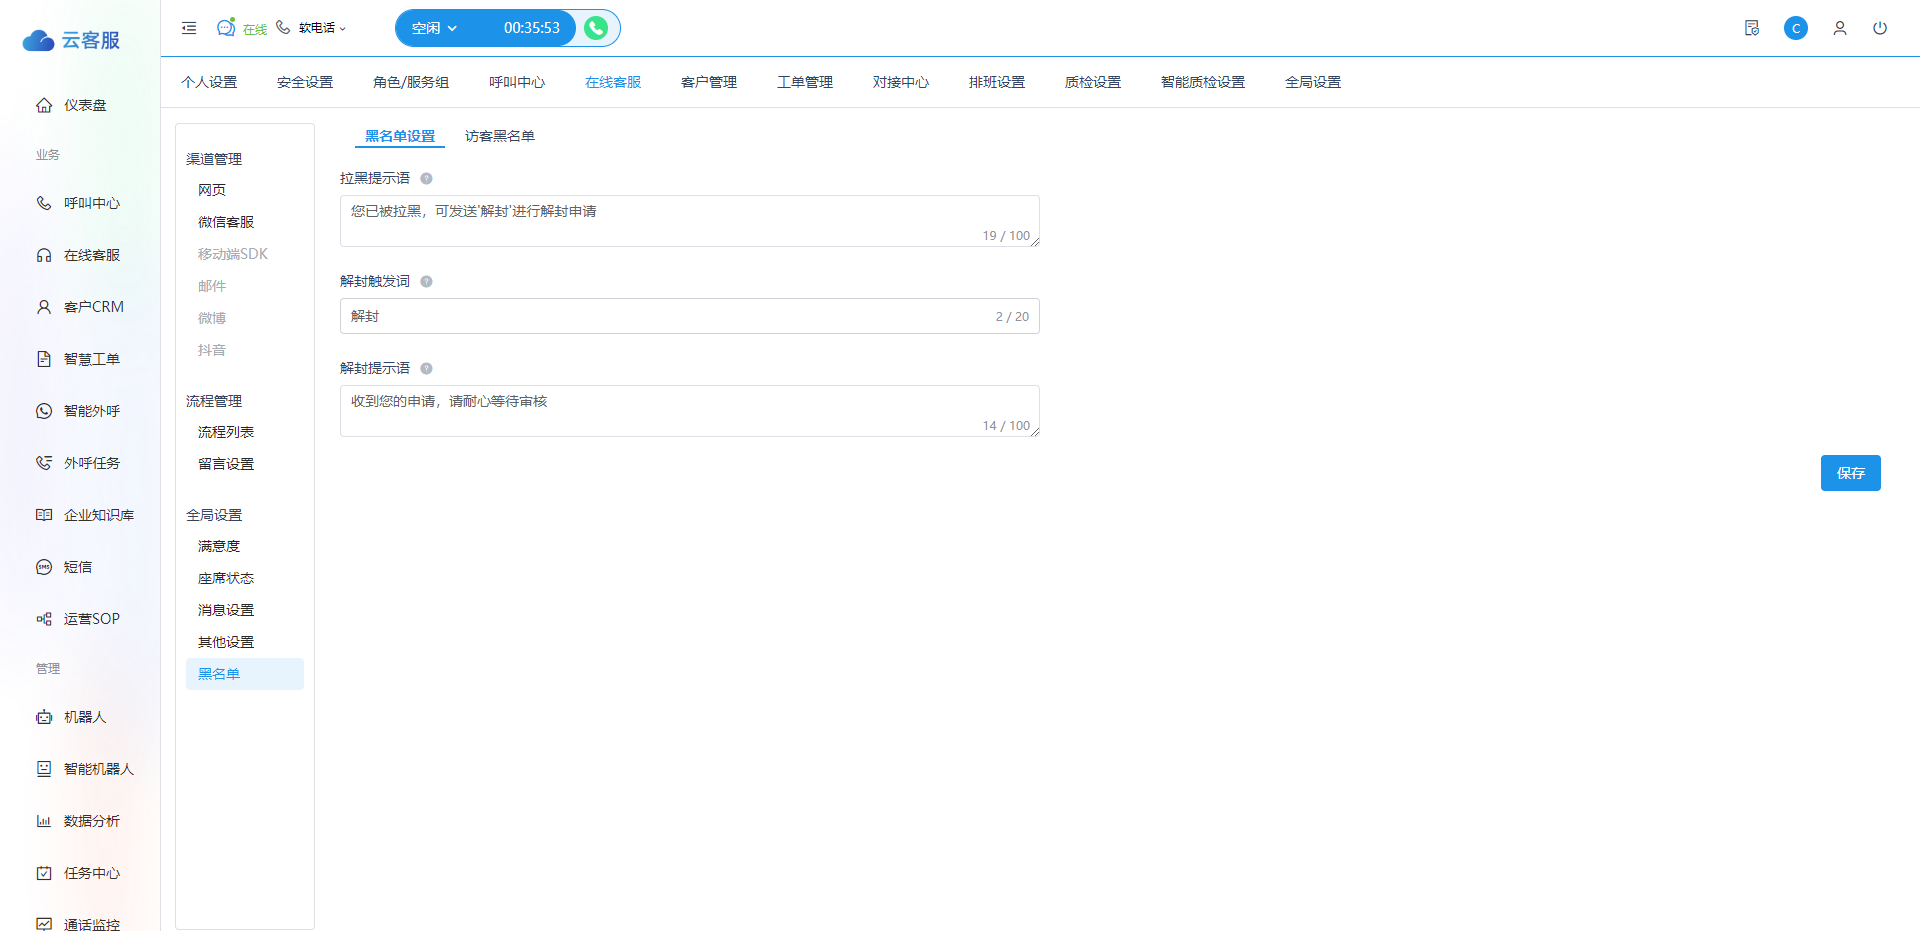
Task: Open 微信客服 channel settings
Action: (x=226, y=222)
